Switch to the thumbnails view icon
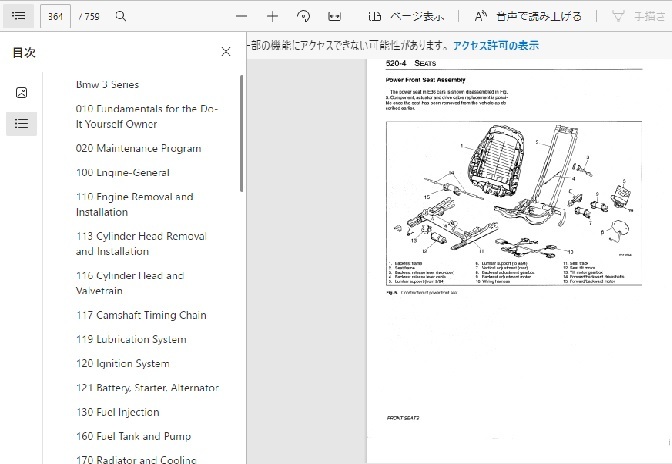672x464 pixels. [21, 92]
